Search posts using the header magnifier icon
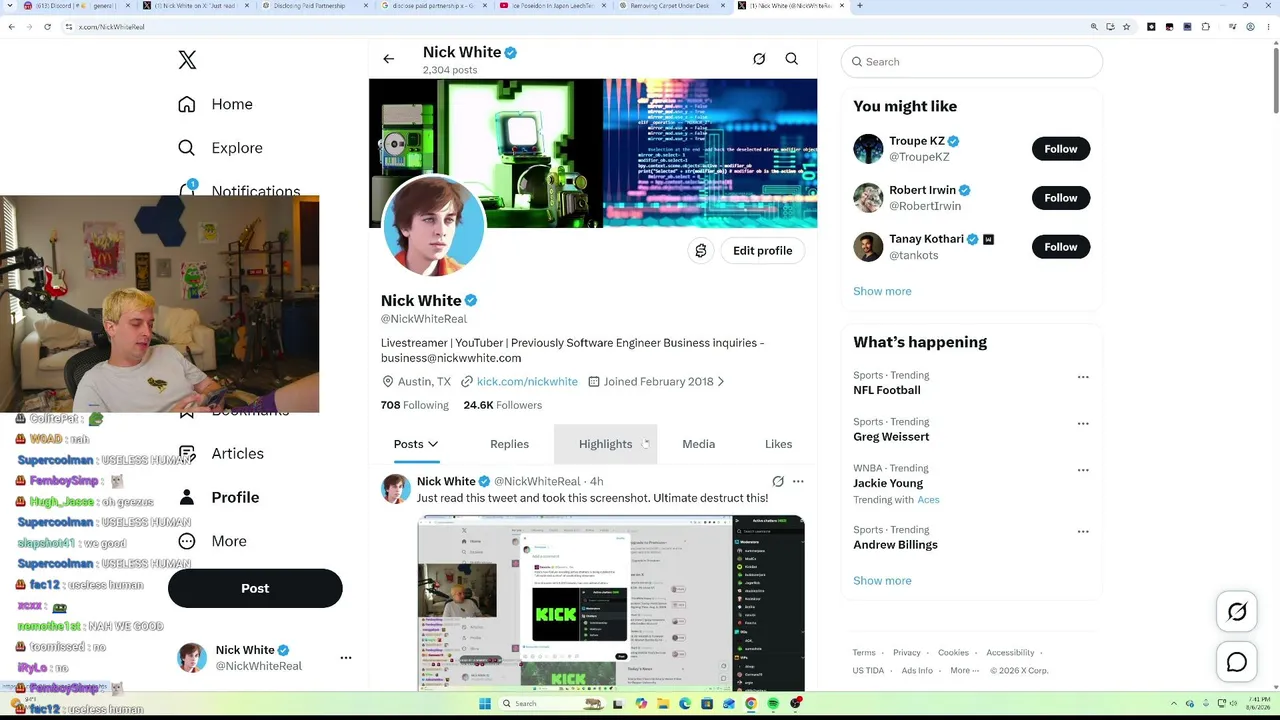This screenshot has width=1280, height=720. tap(792, 59)
